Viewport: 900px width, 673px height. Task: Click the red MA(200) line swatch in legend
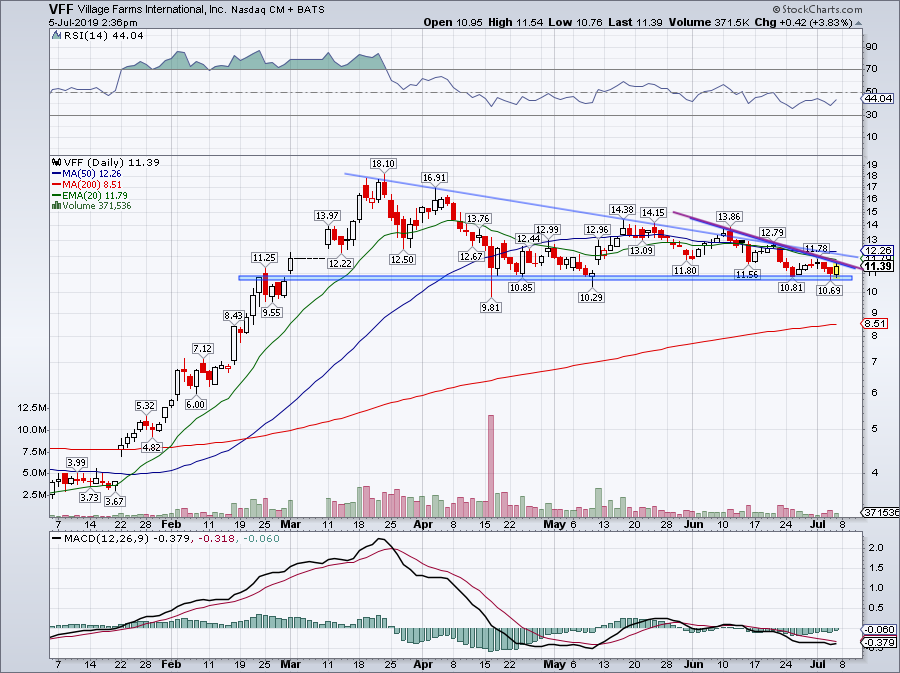click(x=56, y=185)
